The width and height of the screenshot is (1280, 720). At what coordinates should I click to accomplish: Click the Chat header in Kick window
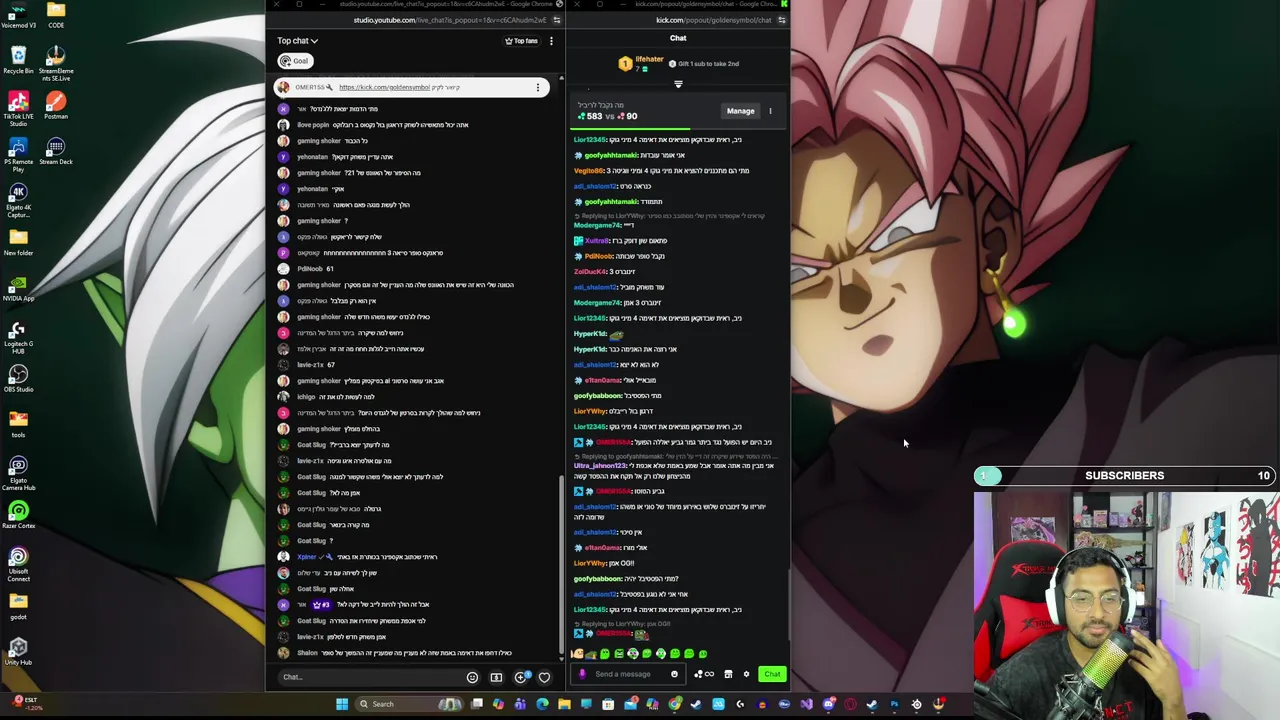678,38
